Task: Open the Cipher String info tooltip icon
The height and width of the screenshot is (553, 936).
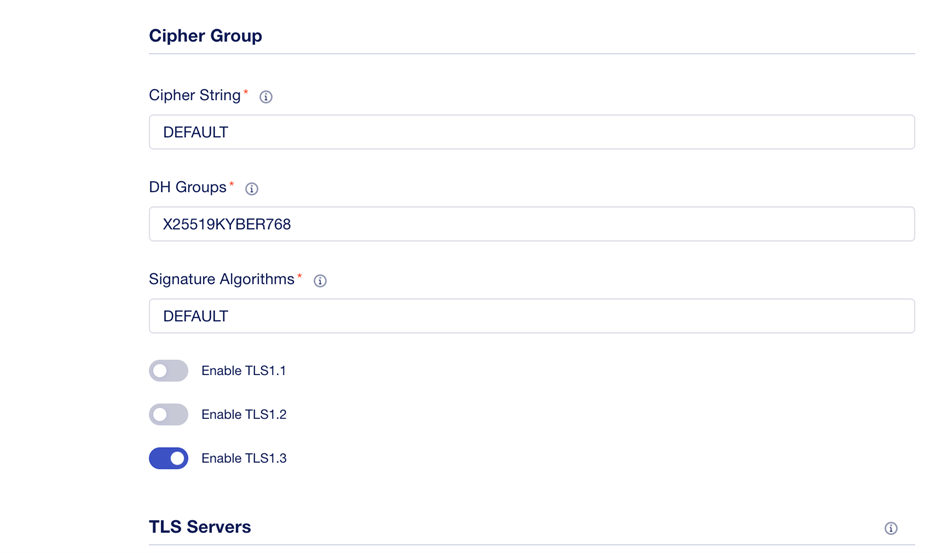Action: (266, 97)
